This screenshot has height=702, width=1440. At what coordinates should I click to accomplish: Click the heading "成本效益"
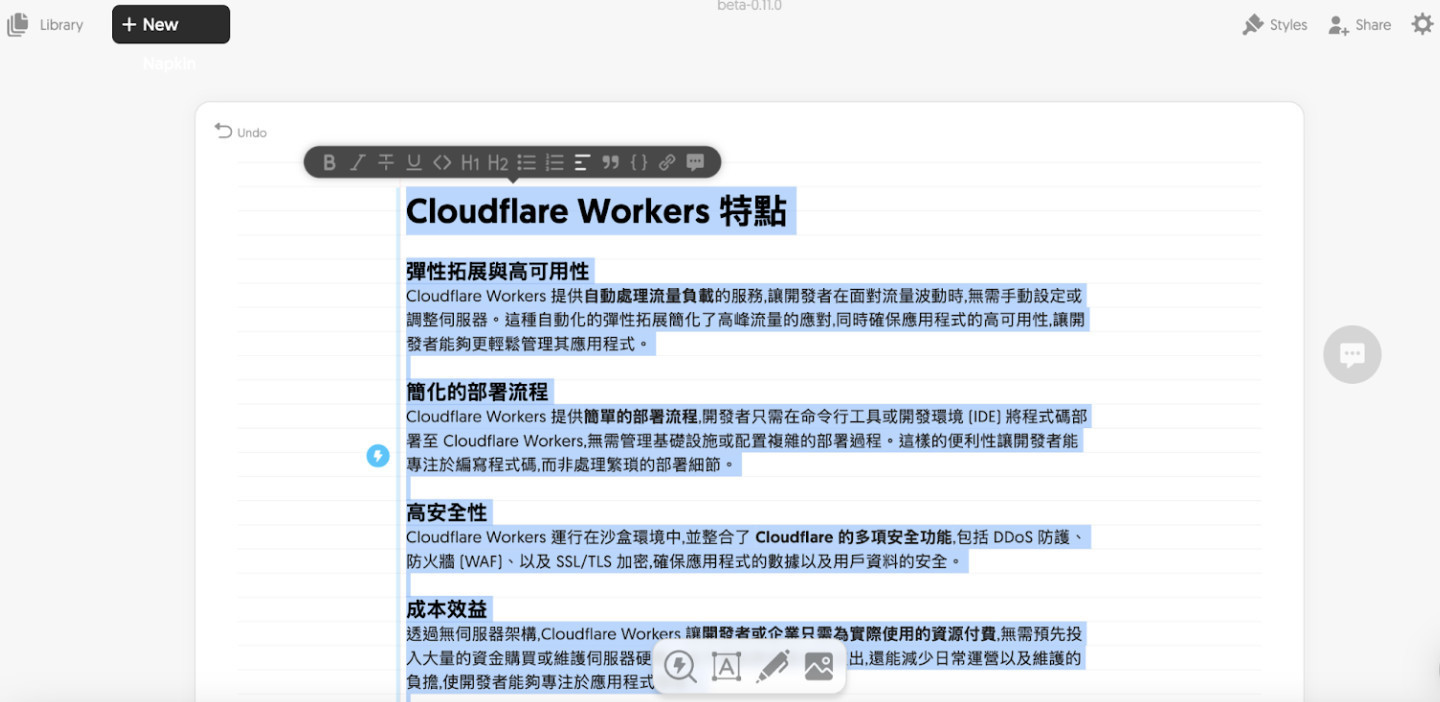(447, 610)
